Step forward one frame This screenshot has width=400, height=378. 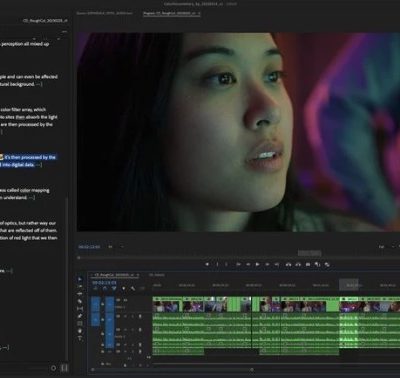tap(267, 264)
